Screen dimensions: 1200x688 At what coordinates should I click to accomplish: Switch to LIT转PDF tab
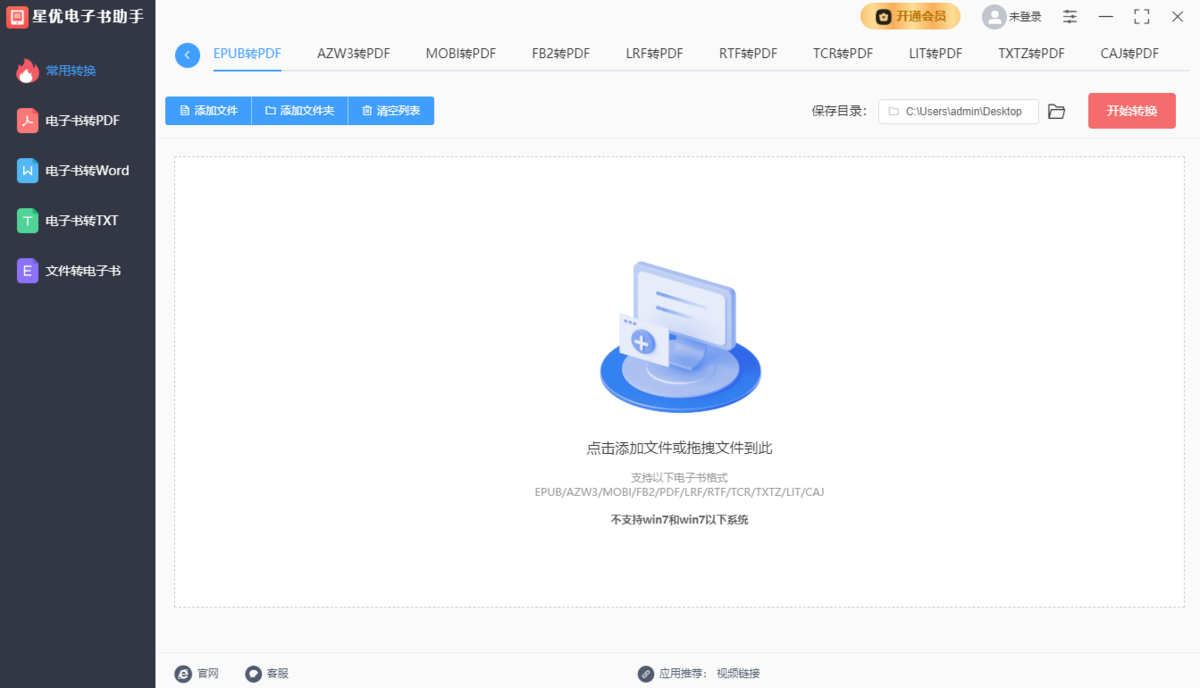point(936,54)
